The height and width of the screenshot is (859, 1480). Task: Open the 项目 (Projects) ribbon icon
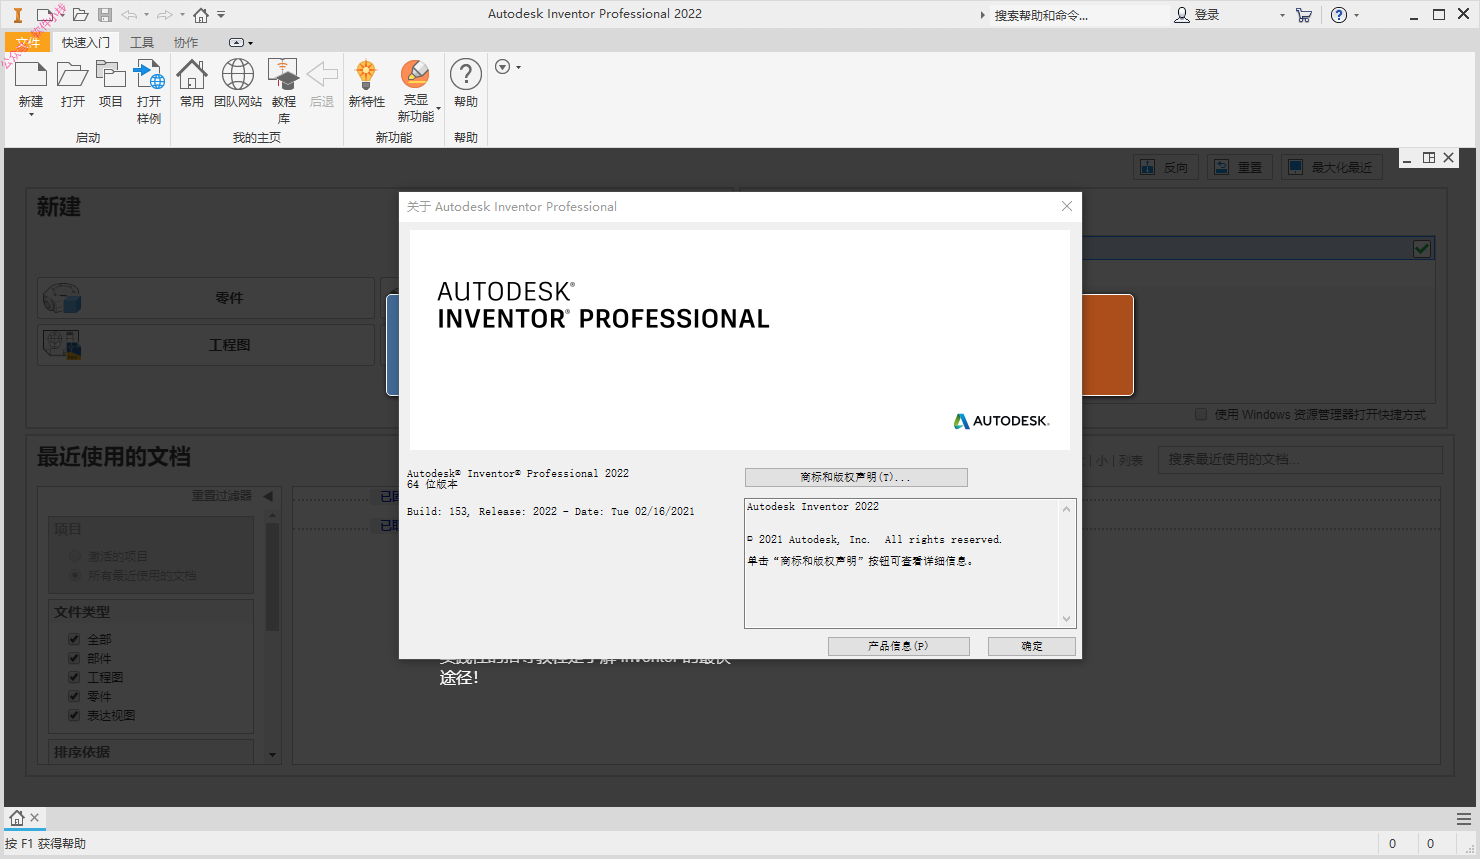(110, 74)
